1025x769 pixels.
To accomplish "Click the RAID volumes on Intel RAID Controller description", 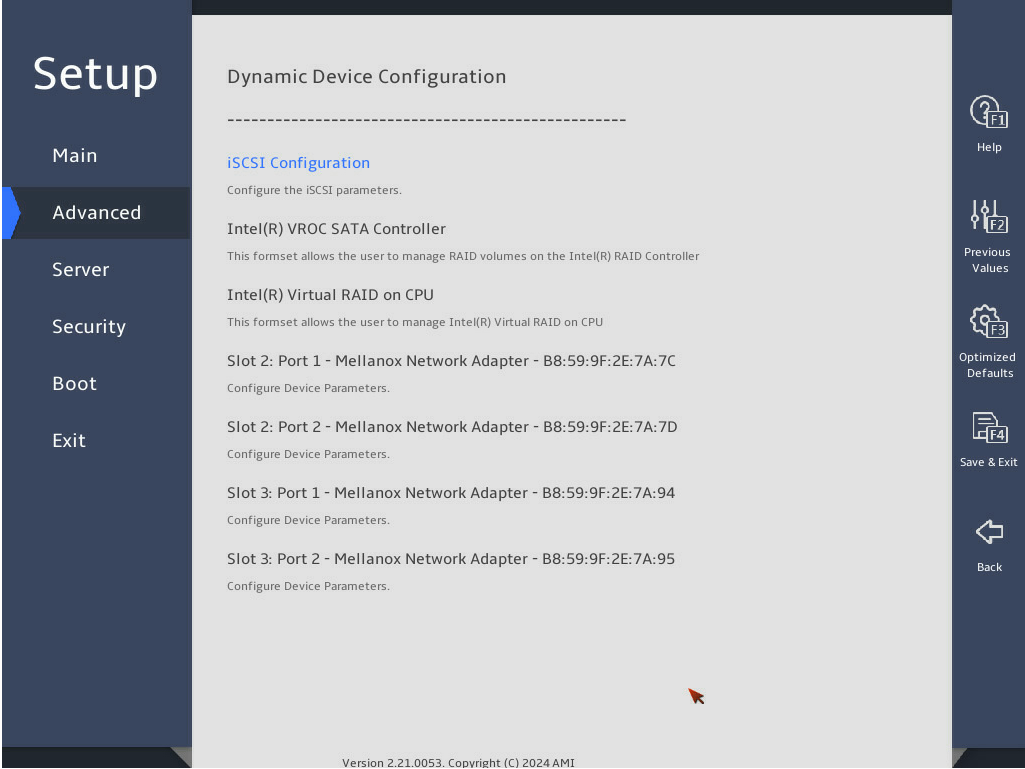I will [x=463, y=256].
